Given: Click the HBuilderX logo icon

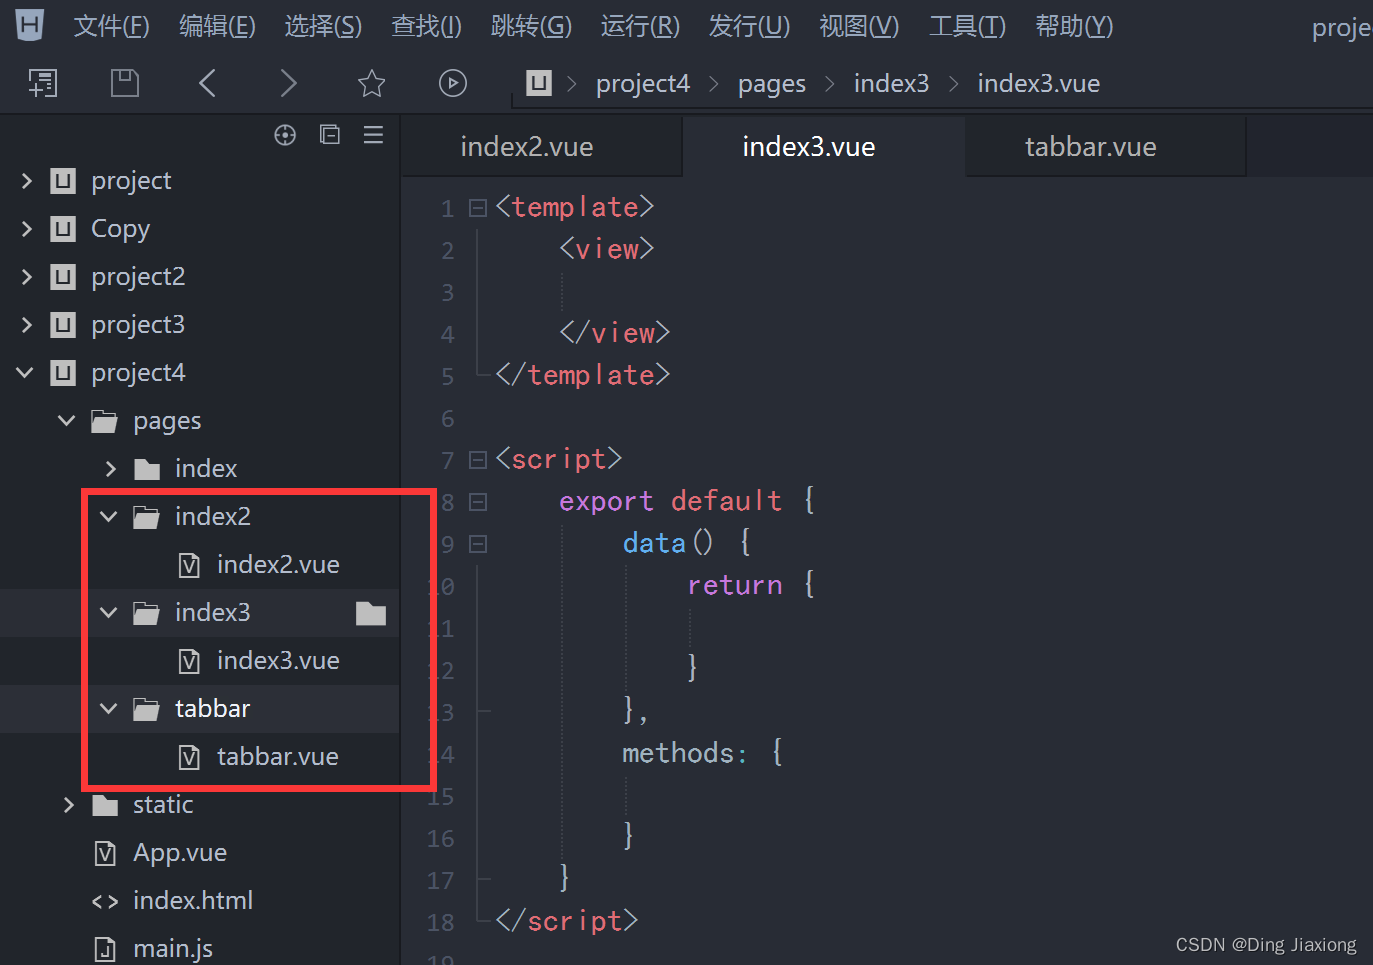Looking at the screenshot, I should click(x=30, y=24).
